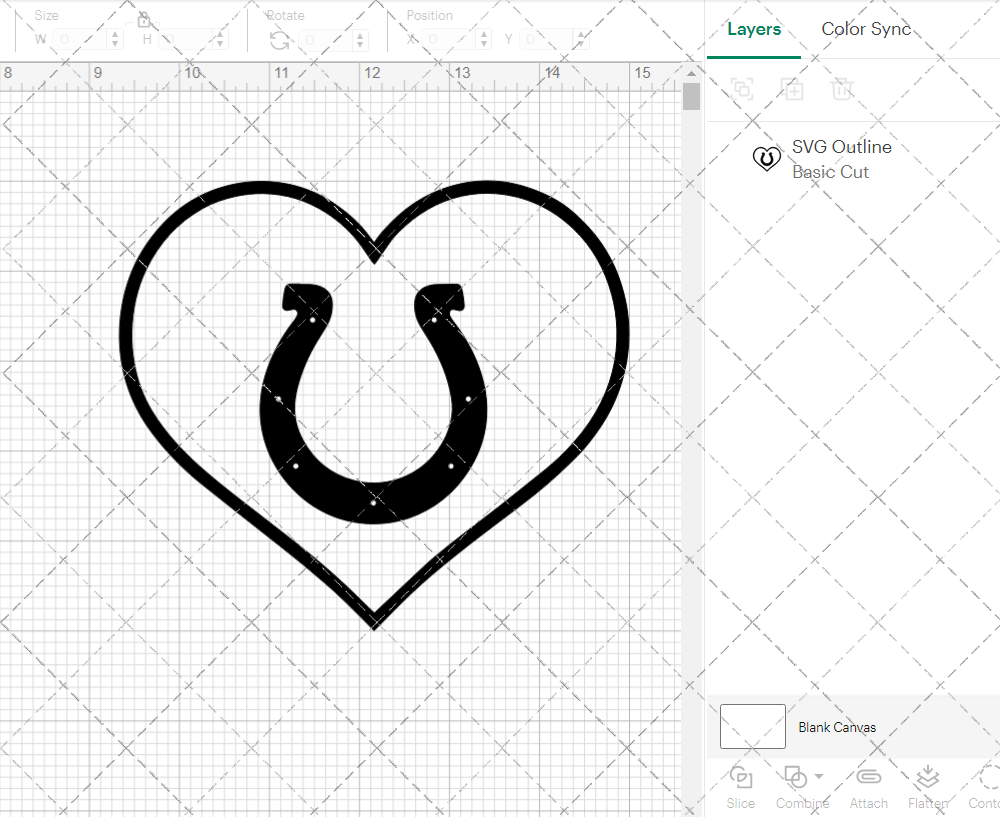Click the Blank Canvas color swatch
Image resolution: width=1000 pixels, height=817 pixels.
[x=752, y=727]
